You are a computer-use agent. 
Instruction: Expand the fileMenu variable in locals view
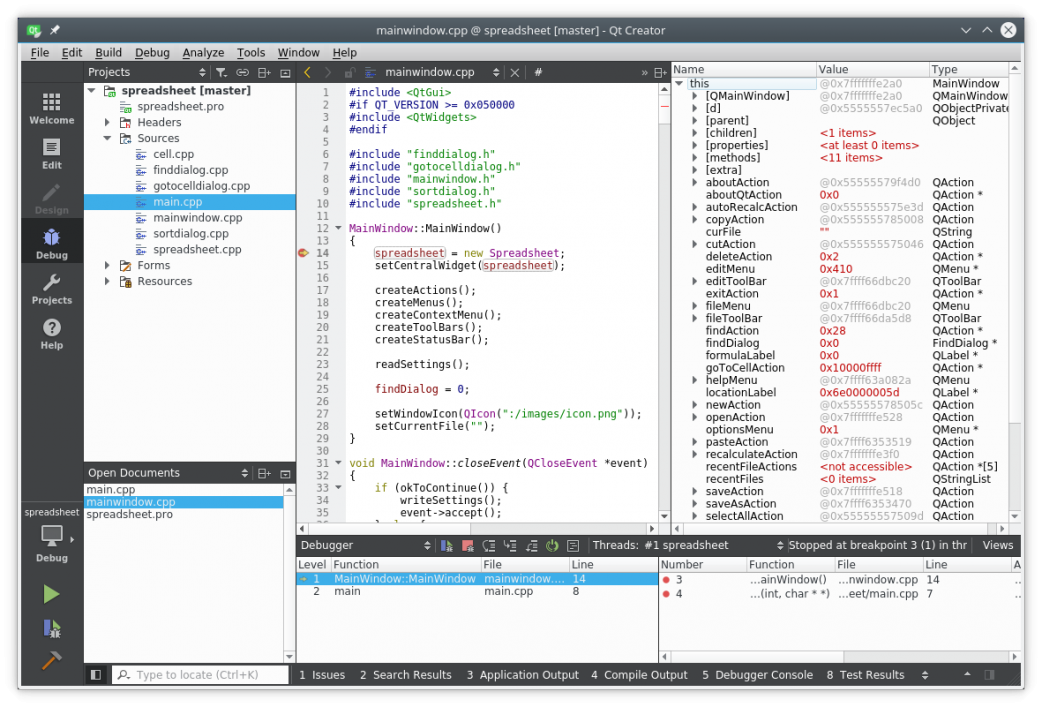(695, 306)
